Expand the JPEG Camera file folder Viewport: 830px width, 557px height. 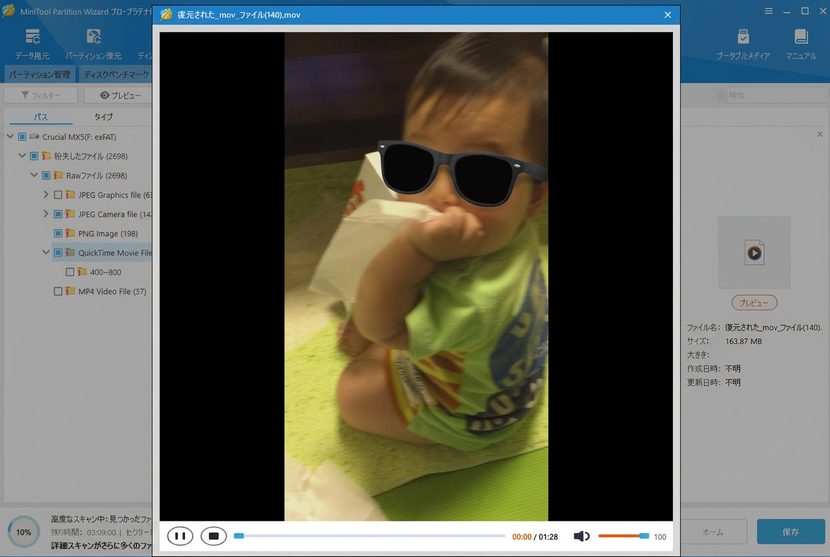point(46,214)
